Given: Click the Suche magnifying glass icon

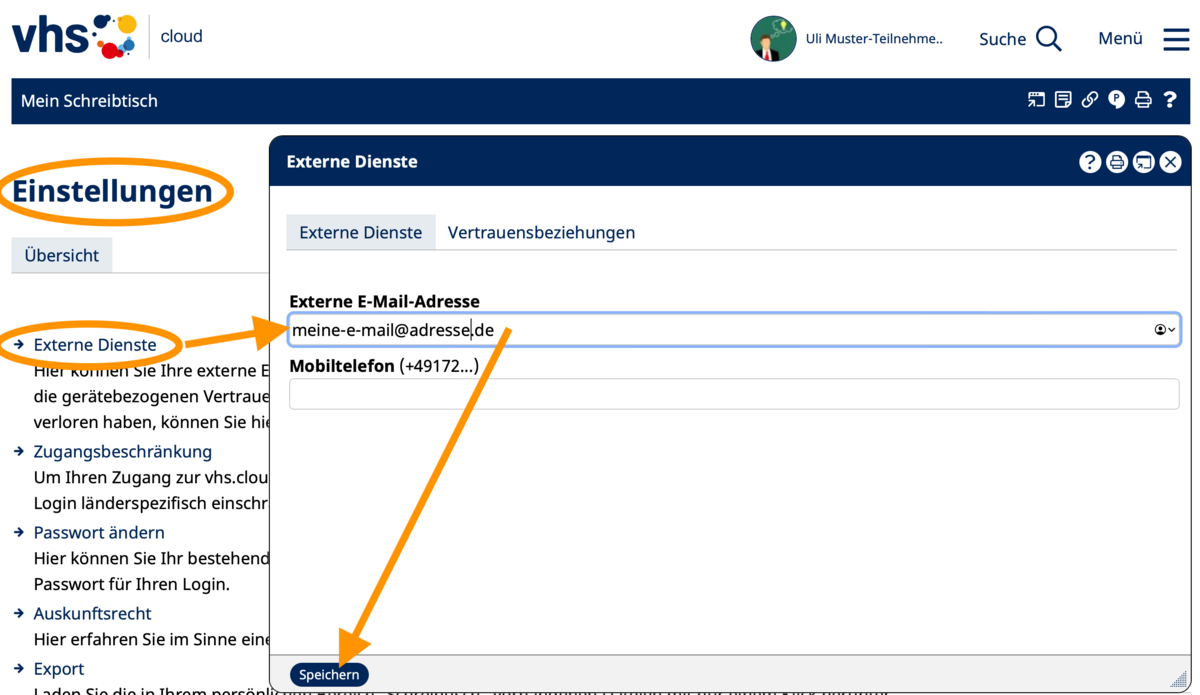Looking at the screenshot, I should pos(1048,39).
